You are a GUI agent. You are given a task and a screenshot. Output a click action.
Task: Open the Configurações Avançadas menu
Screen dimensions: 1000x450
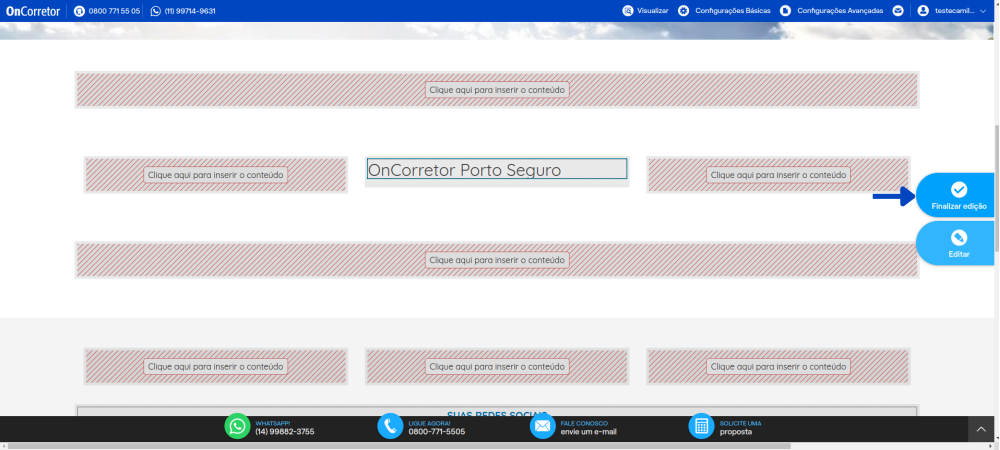pyautogui.click(x=840, y=11)
